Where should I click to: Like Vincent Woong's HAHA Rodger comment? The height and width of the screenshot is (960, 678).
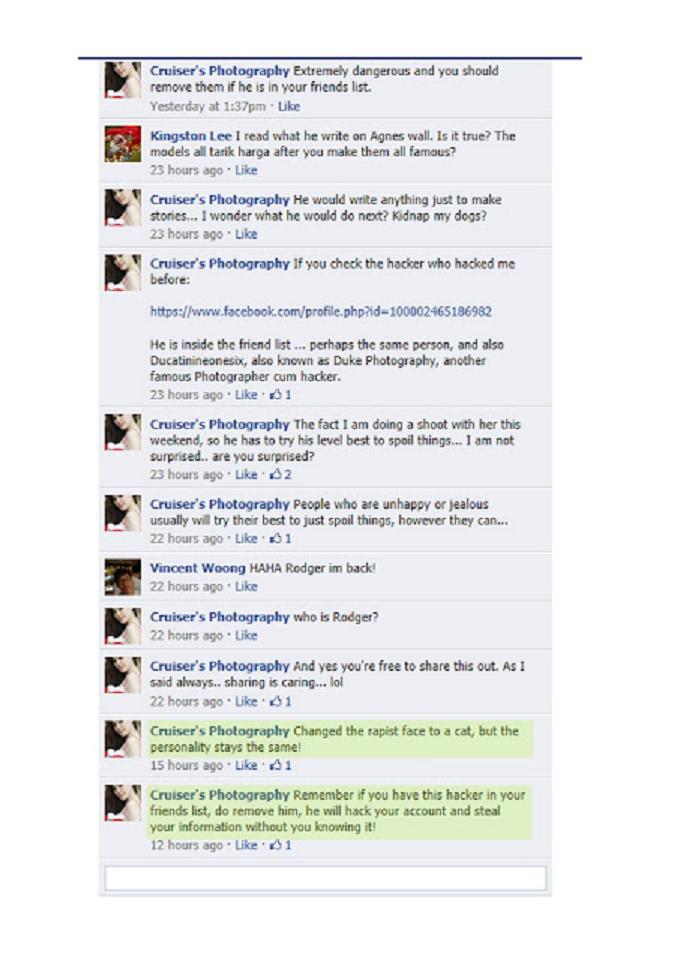(246, 587)
